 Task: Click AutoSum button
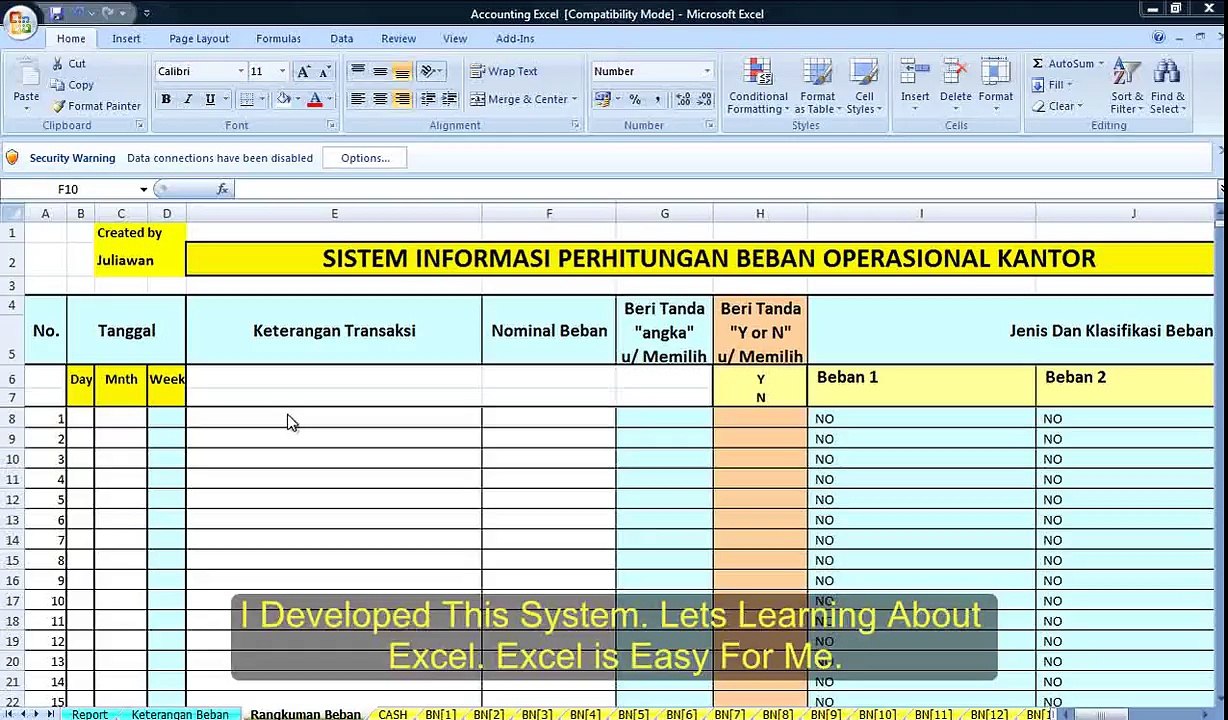(1067, 64)
